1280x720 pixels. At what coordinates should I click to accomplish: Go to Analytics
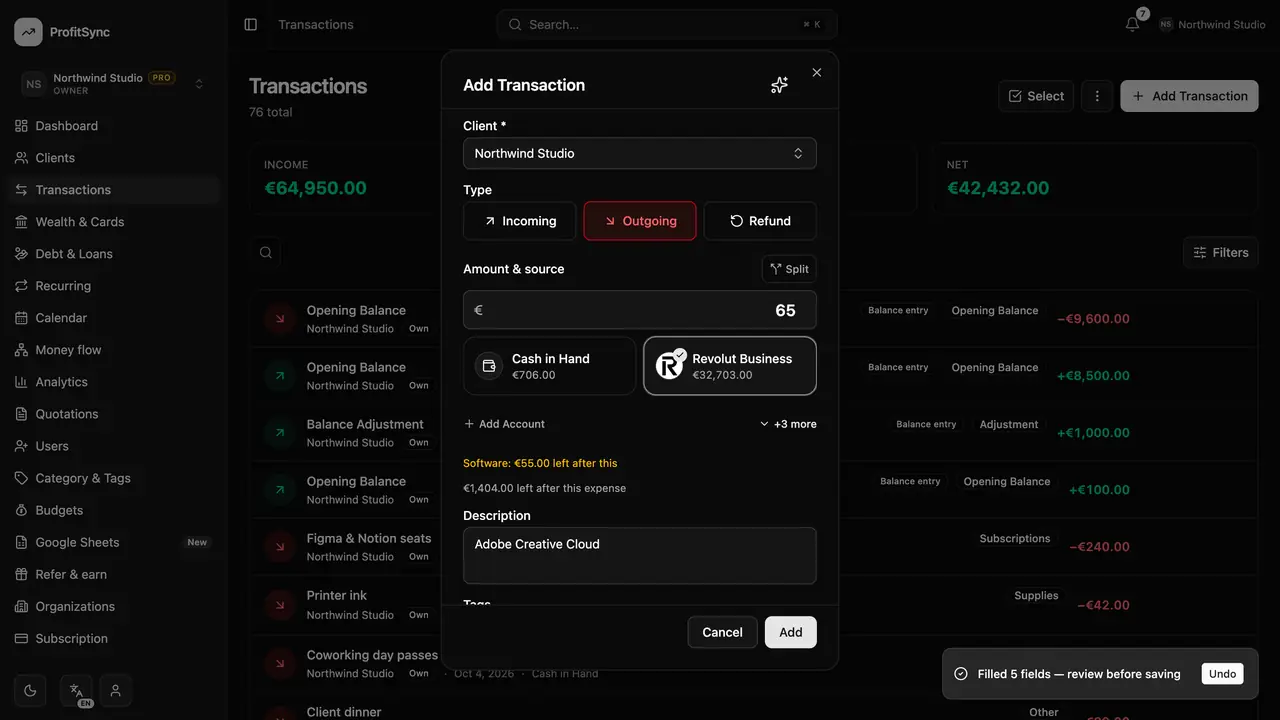pyautogui.click(x=112, y=382)
